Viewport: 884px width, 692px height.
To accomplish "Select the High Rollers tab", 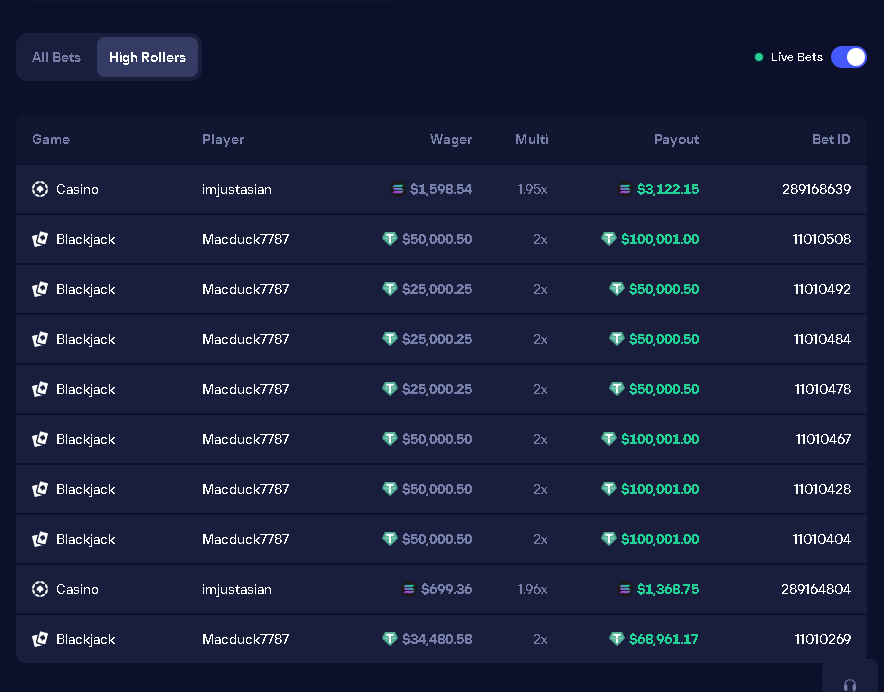I will coord(147,57).
